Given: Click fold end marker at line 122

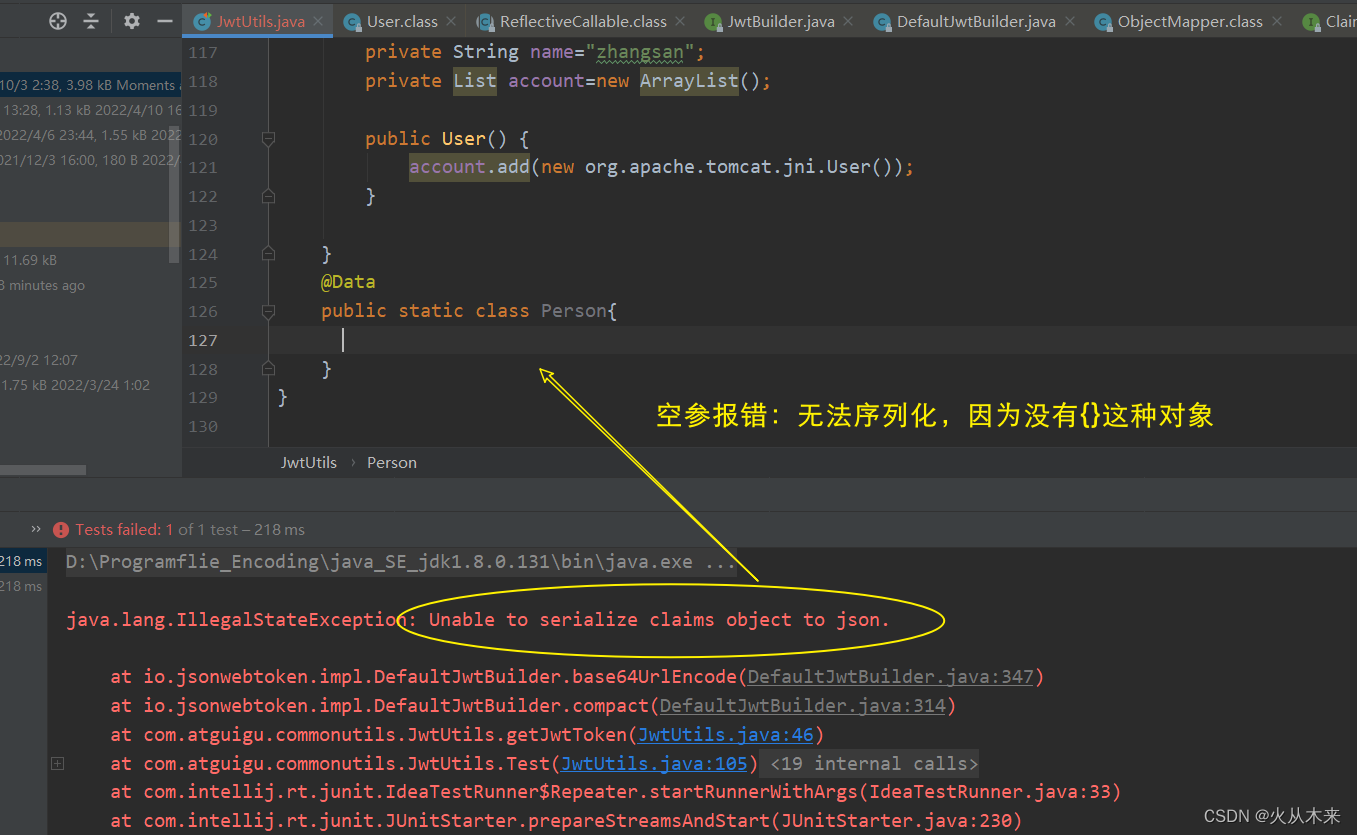Looking at the screenshot, I should coord(268,197).
